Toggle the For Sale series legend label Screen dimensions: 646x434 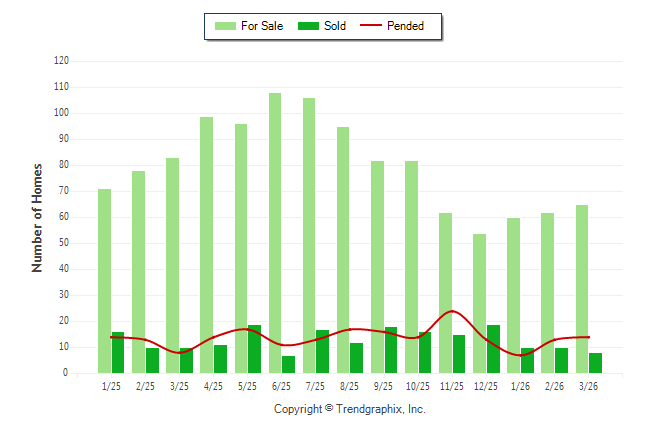coord(262,26)
